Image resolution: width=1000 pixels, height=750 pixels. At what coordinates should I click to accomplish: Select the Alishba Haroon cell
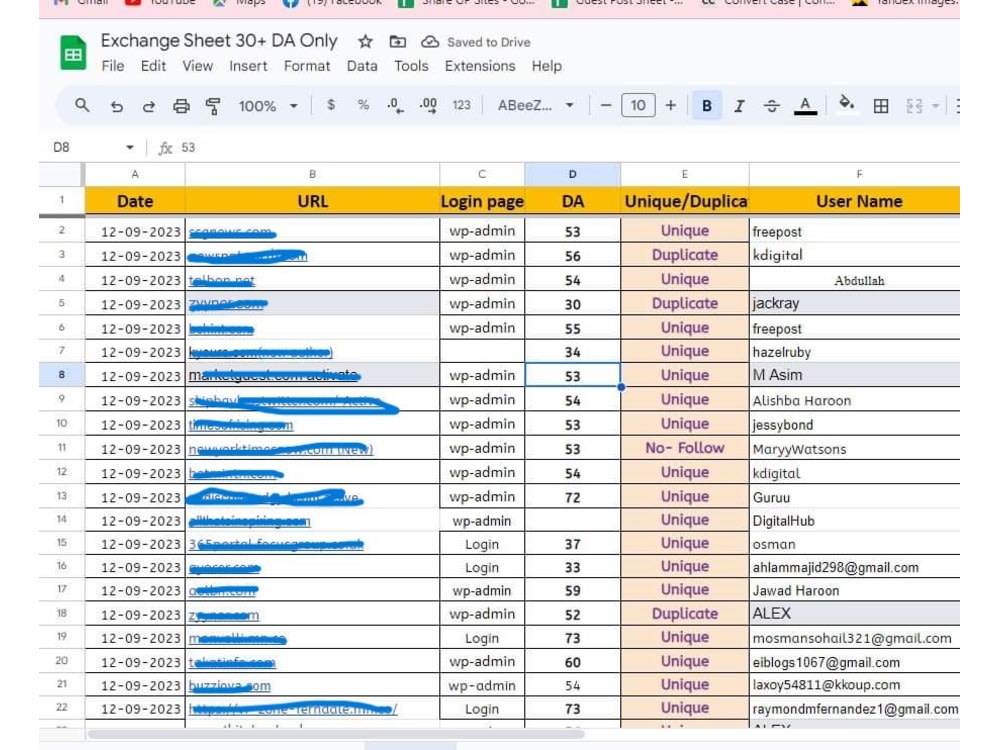click(855, 400)
